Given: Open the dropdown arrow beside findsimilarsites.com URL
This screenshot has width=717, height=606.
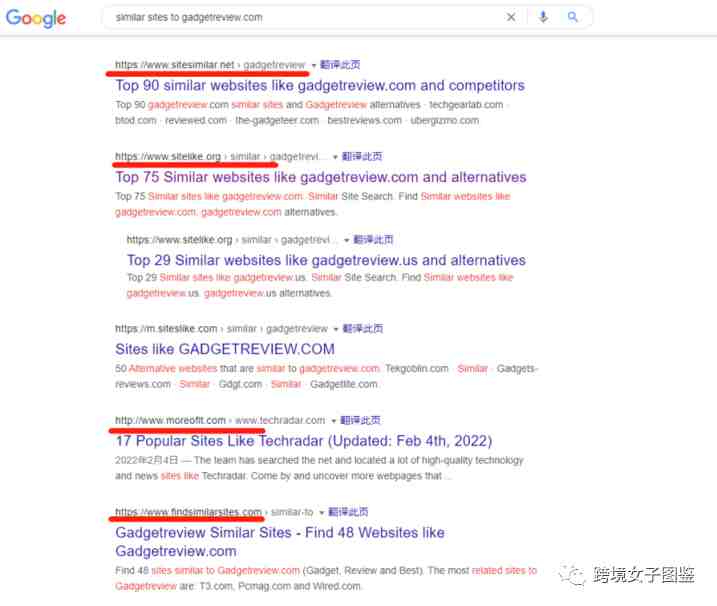Looking at the screenshot, I should [x=321, y=513].
